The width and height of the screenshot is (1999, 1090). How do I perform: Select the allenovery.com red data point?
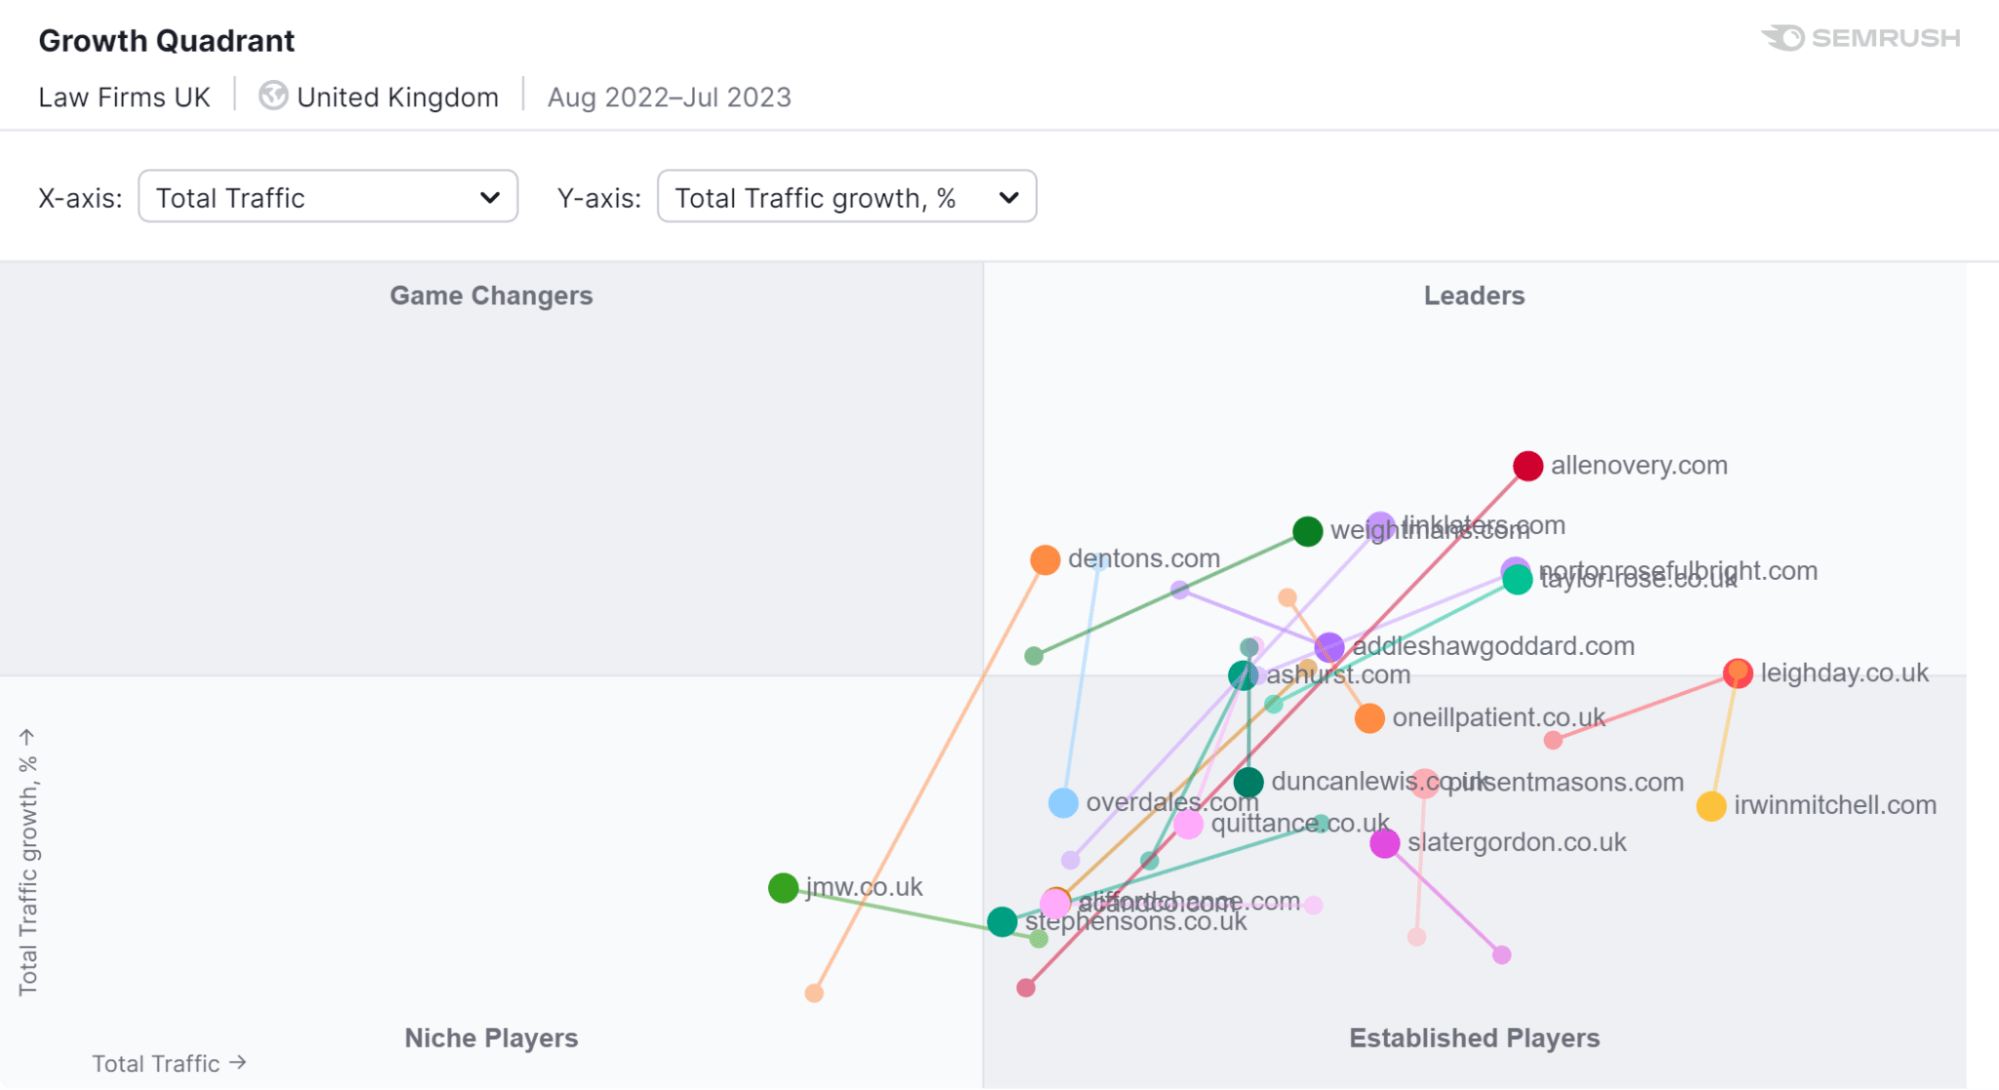pos(1528,466)
